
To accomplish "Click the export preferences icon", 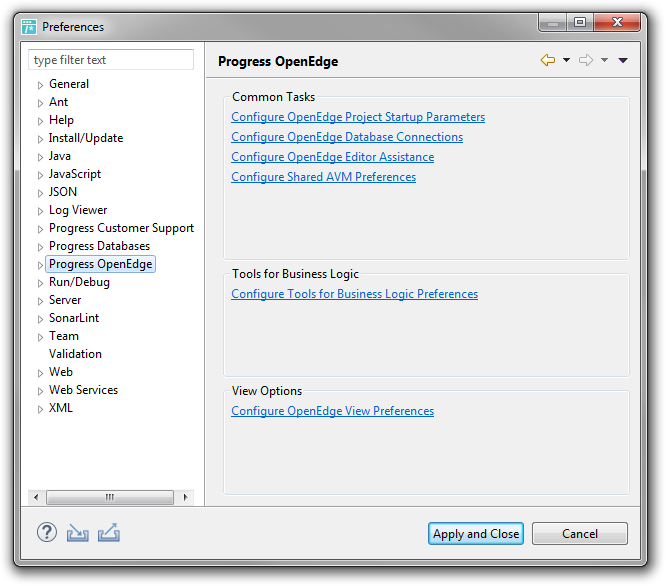I will (x=109, y=532).
